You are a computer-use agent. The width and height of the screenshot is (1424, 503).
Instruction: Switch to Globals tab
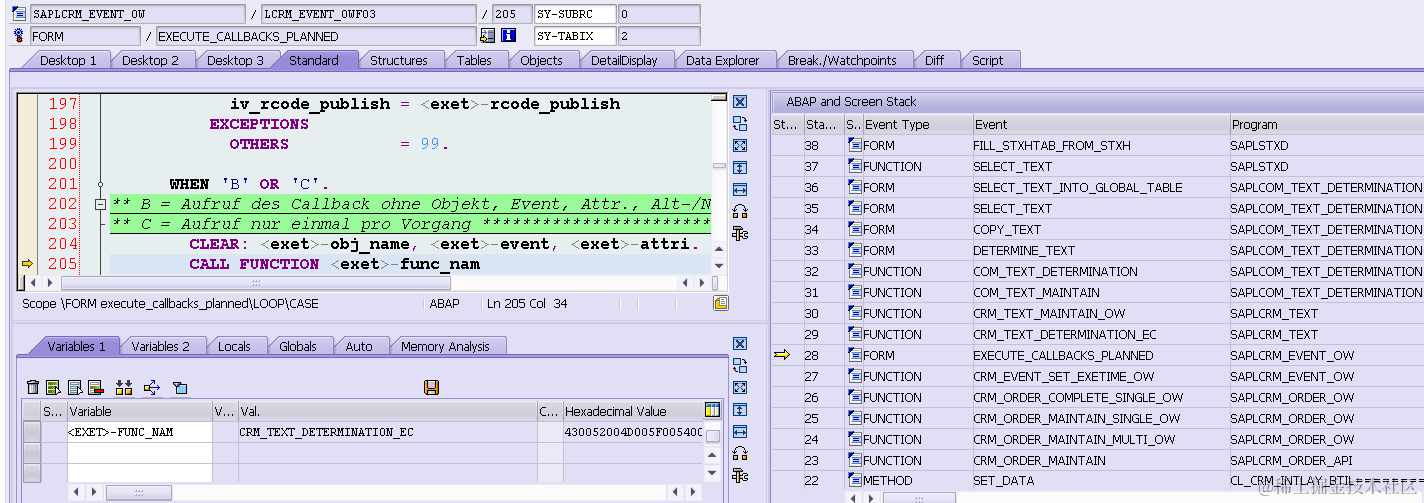tap(298, 346)
